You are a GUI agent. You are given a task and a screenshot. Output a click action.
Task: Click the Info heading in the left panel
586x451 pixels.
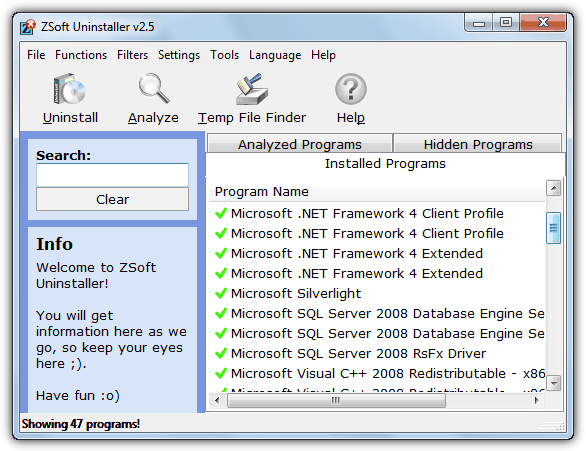coord(55,244)
